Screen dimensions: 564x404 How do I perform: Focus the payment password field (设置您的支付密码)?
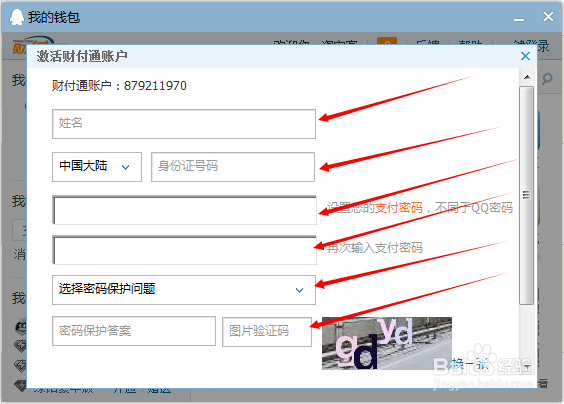click(185, 210)
